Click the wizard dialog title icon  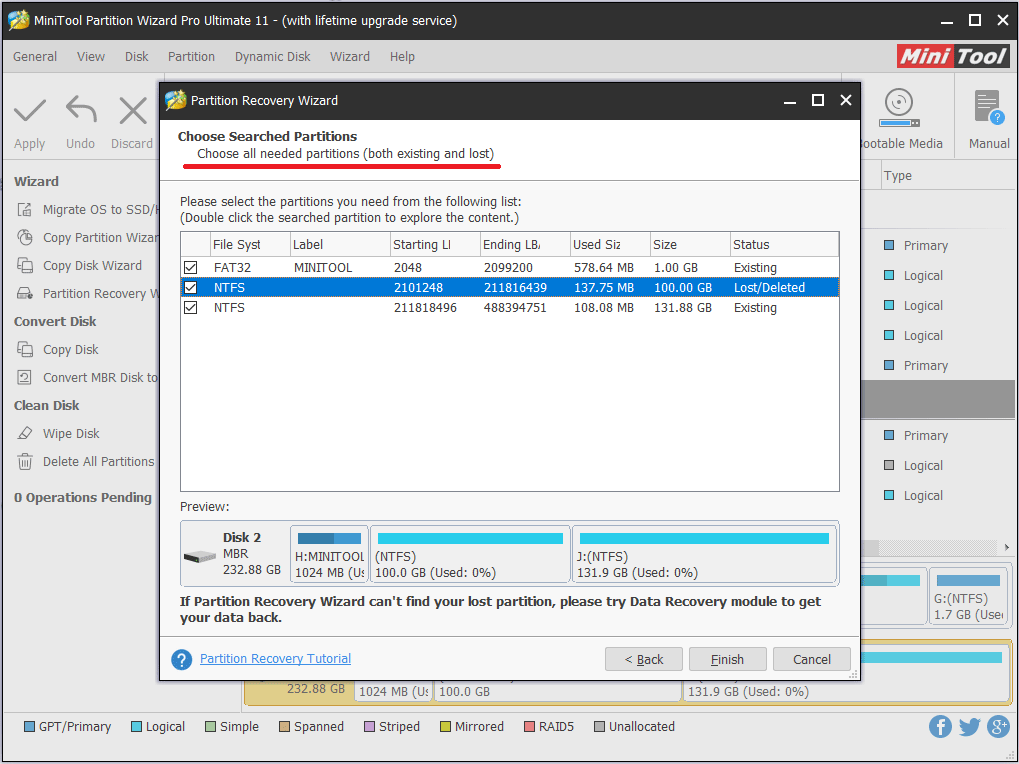pos(175,100)
